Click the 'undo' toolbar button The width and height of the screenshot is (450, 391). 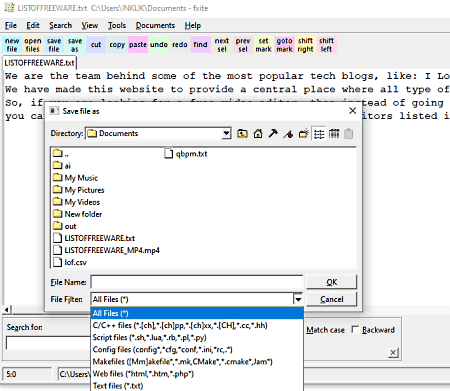[x=159, y=45]
